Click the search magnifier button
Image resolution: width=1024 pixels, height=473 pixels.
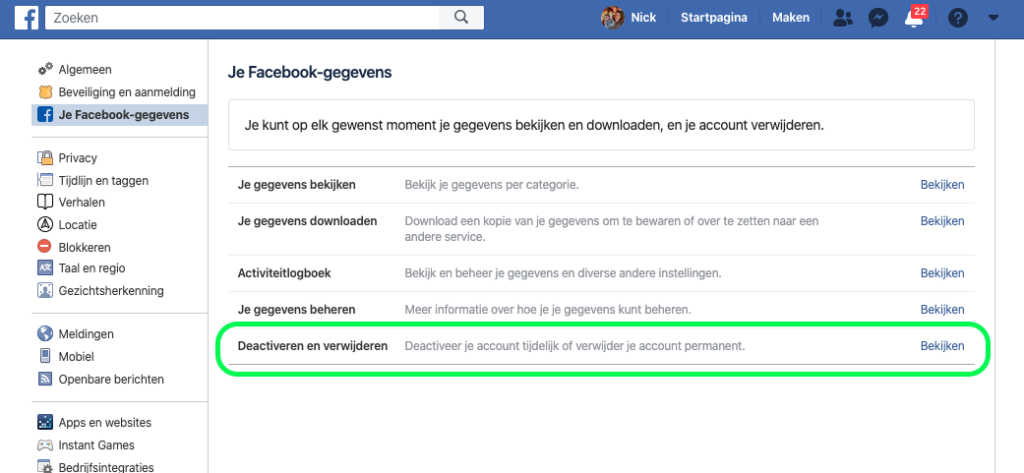coord(461,18)
